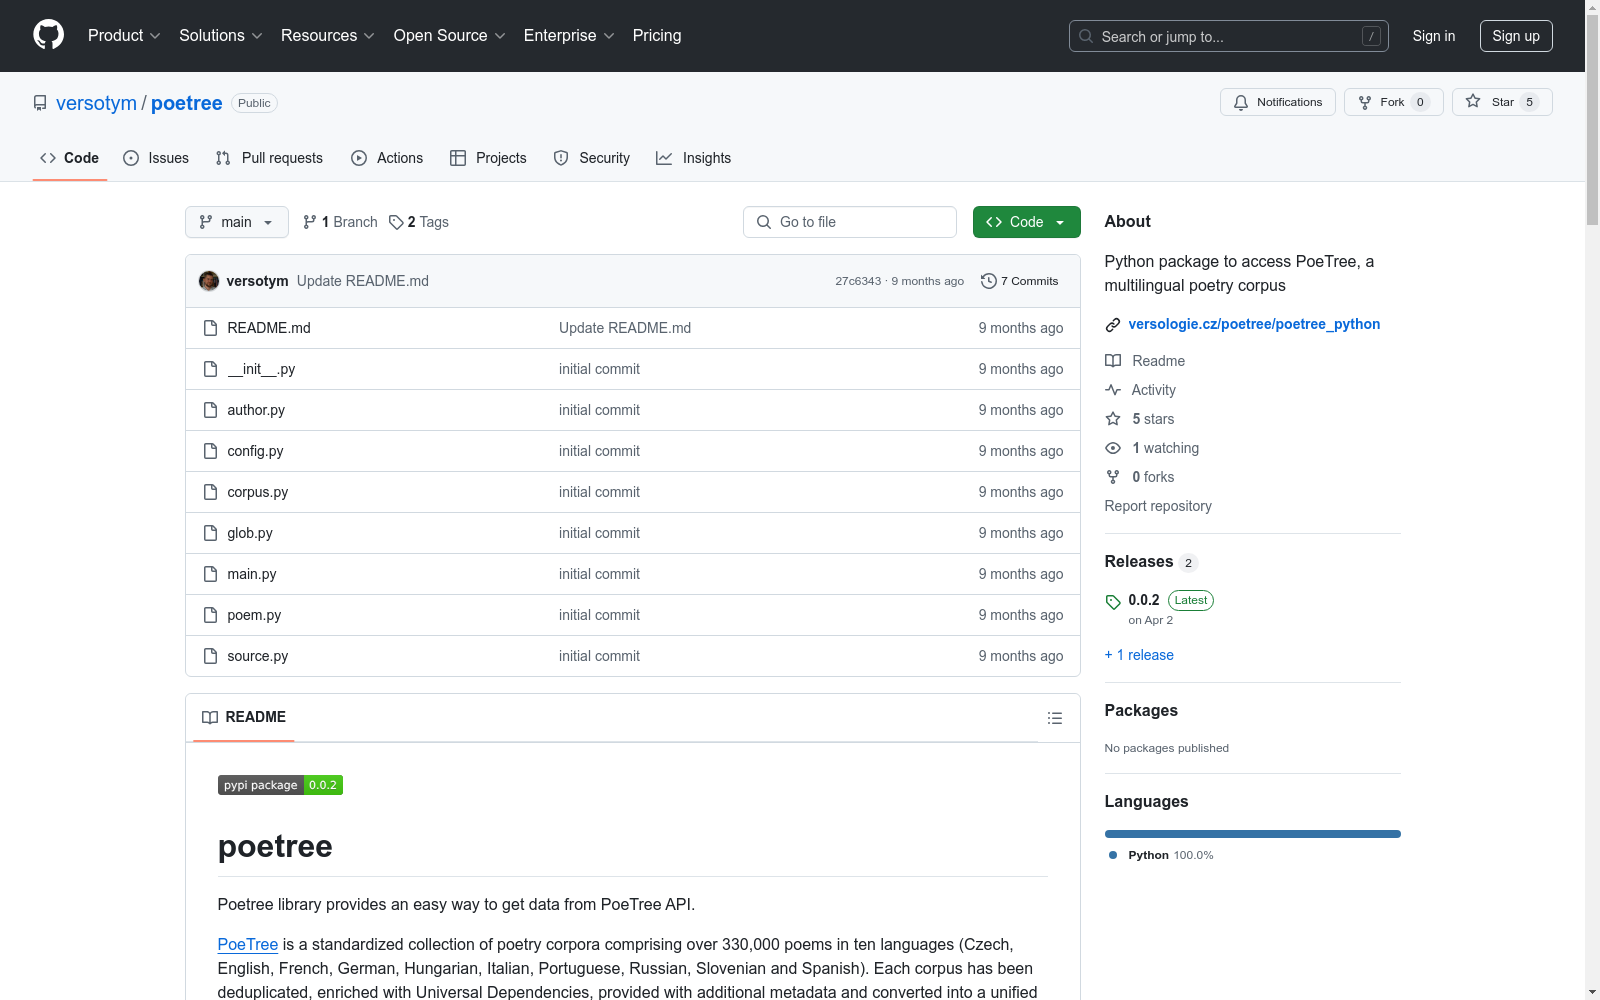The image size is (1600, 1000).
Task: Click the history clock icon near 7 Commits
Action: [x=988, y=281]
